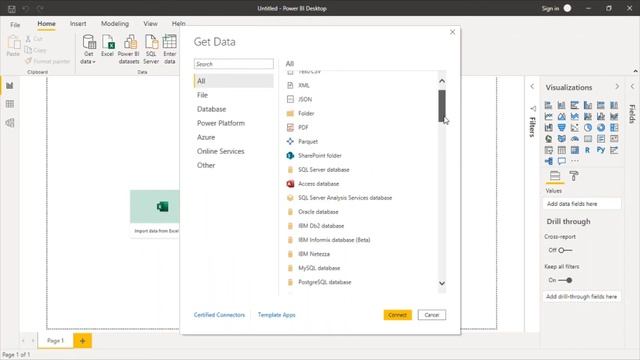Click the Excel data source icon in ribbon
This screenshot has height=360, width=640.
coord(107,46)
